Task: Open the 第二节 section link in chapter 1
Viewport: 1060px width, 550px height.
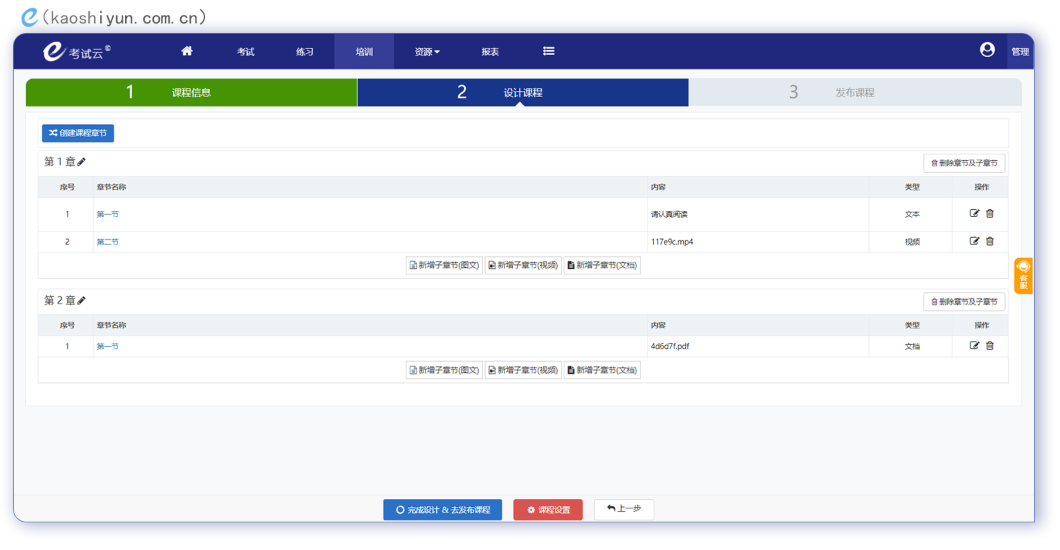Action: pyautogui.click(x=107, y=242)
